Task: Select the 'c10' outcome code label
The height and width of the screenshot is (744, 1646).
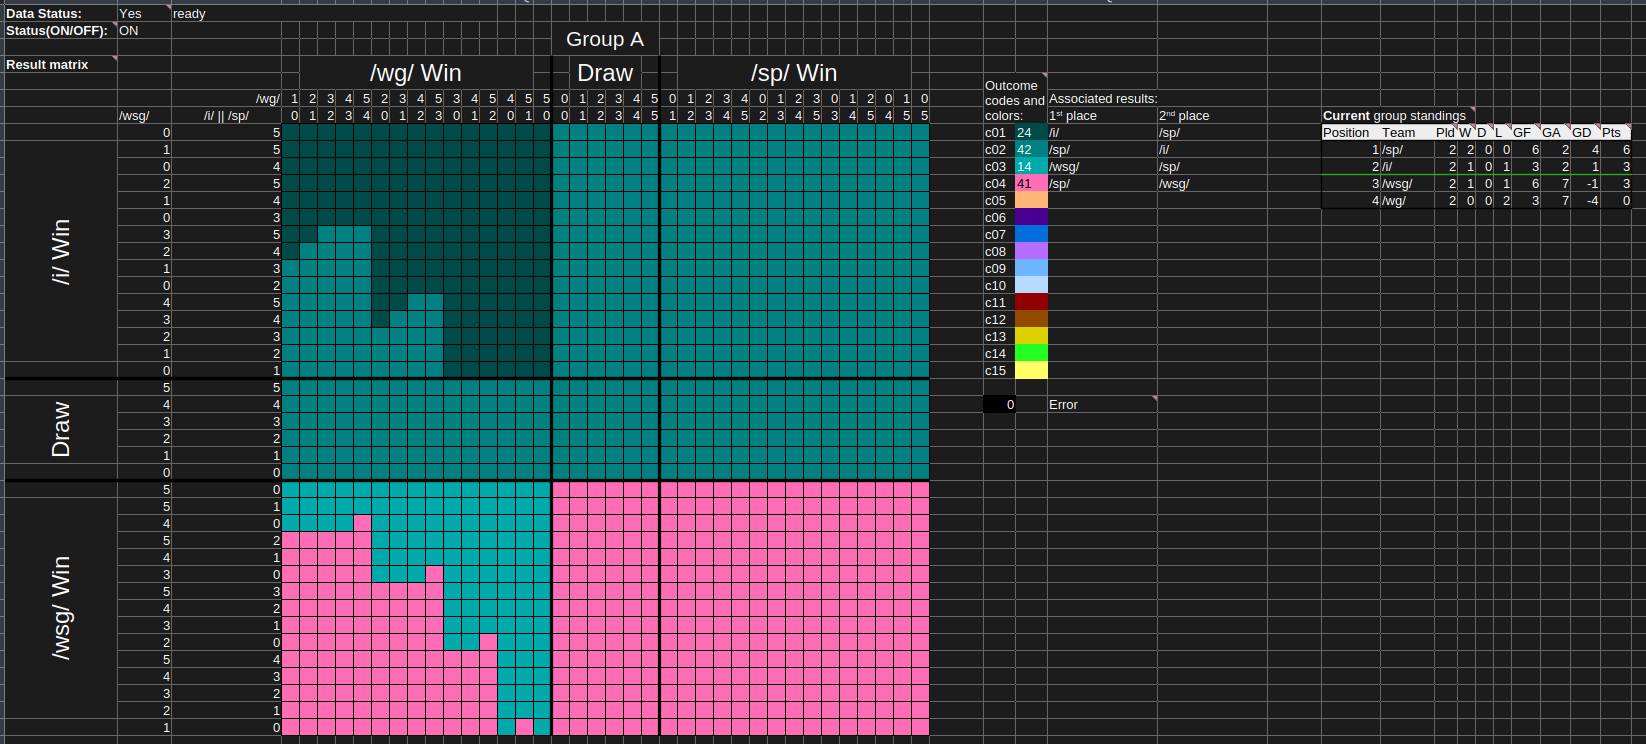Action: pyautogui.click(x=995, y=285)
